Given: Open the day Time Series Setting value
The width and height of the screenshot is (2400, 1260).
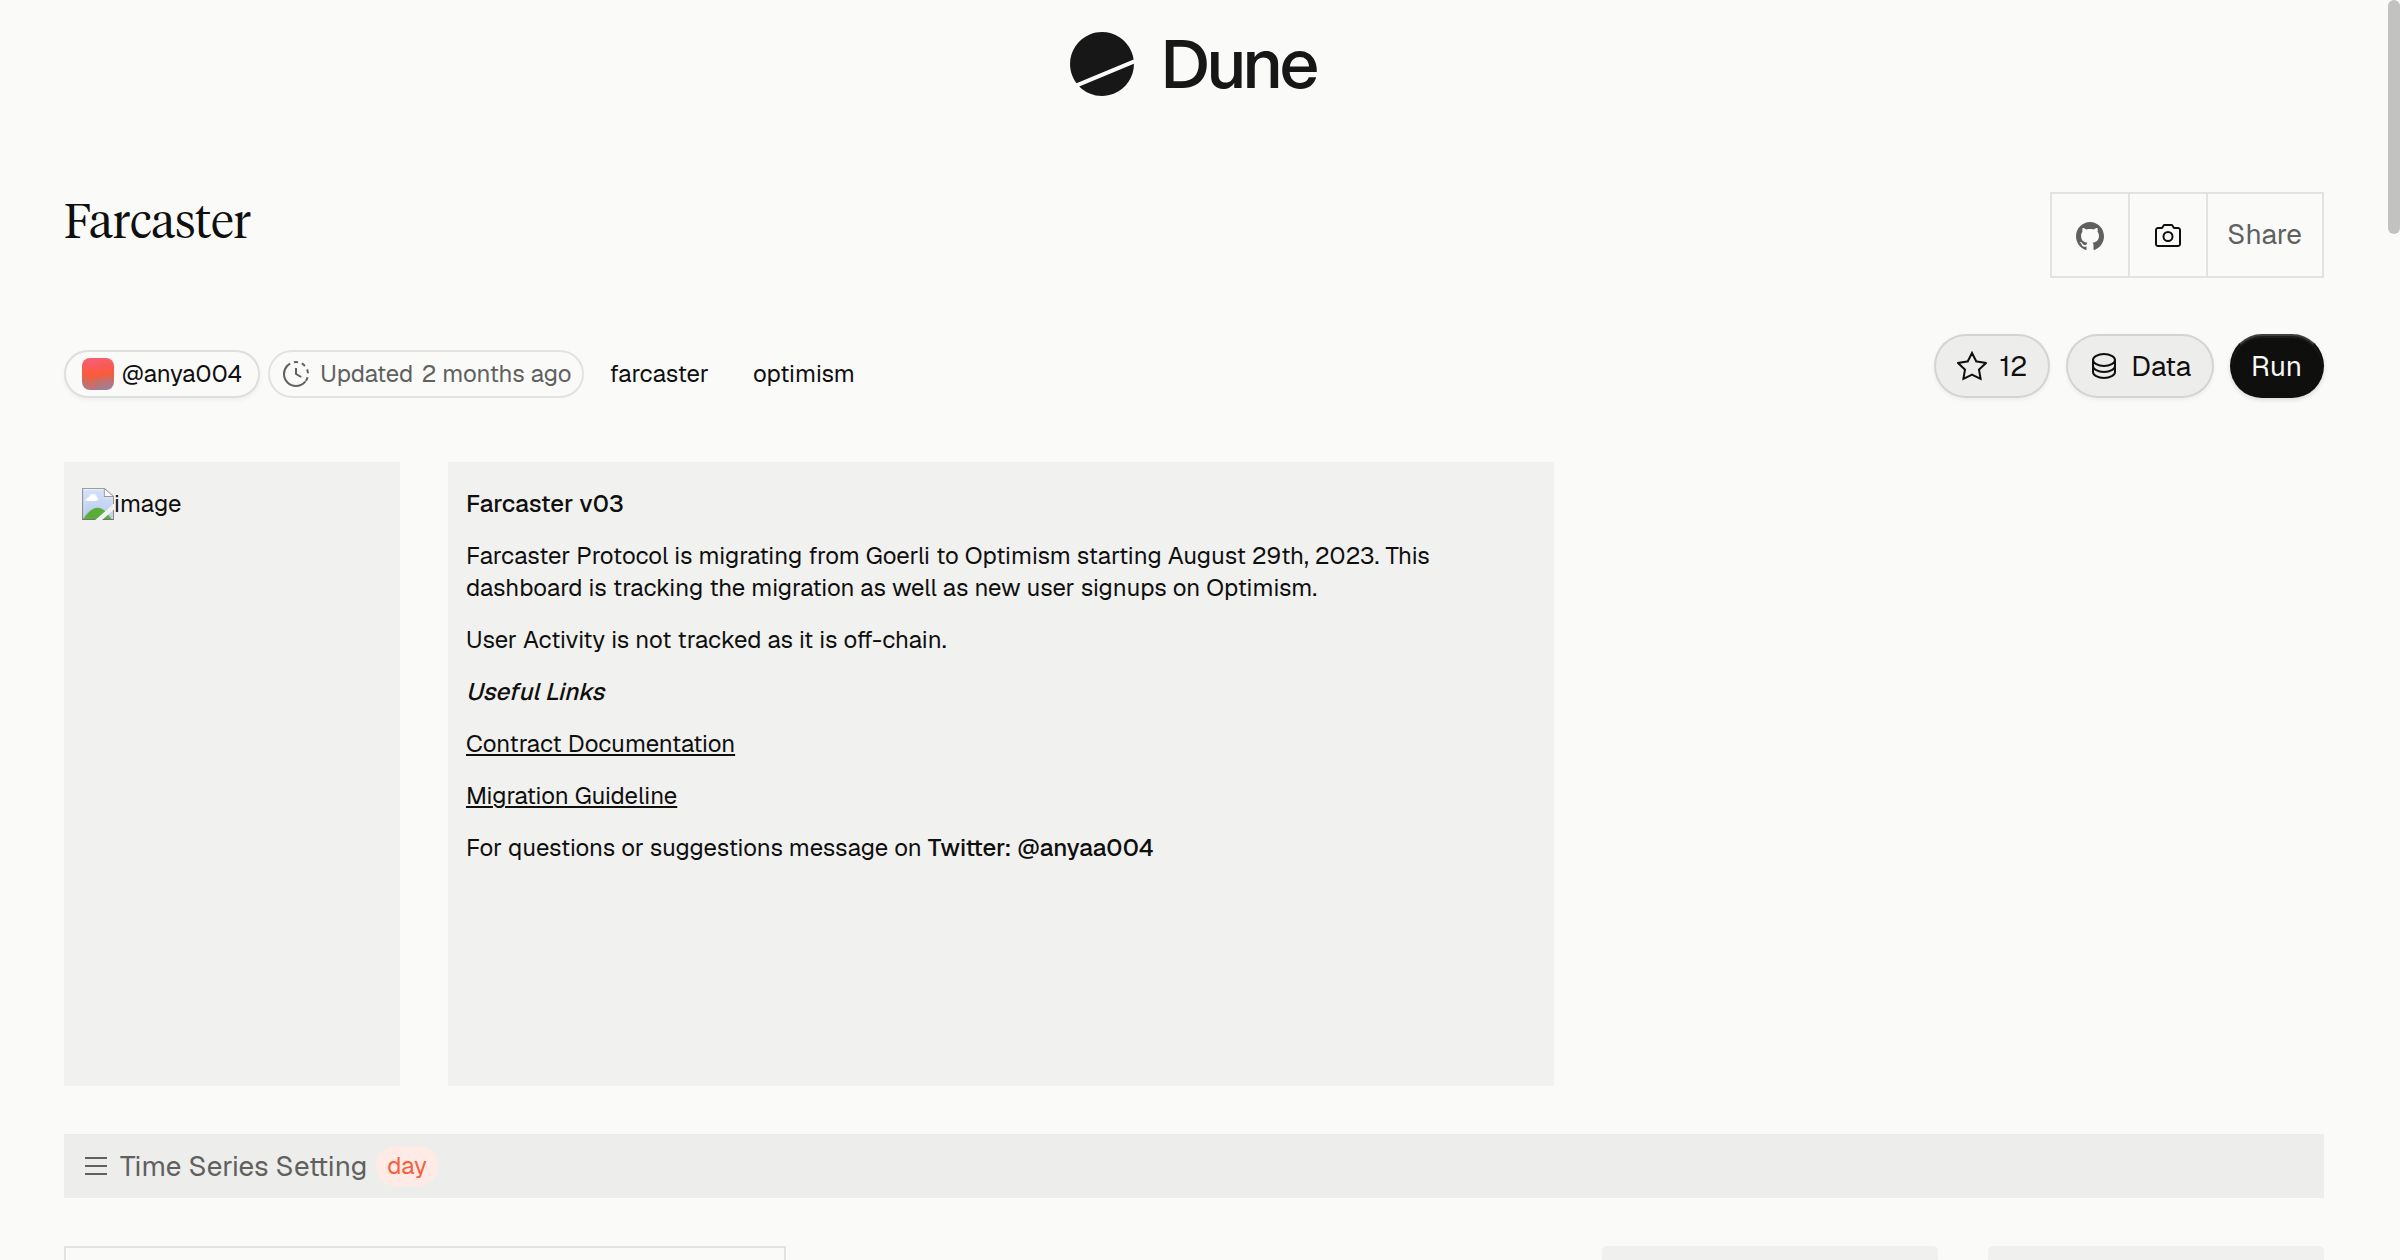Looking at the screenshot, I should click(x=406, y=1166).
